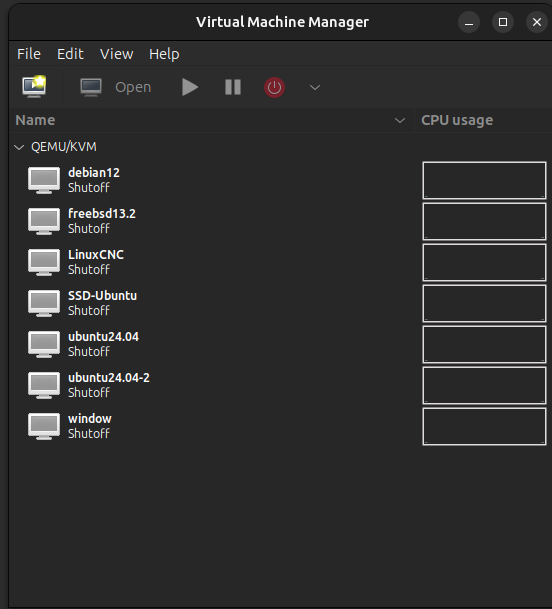Click the debian12 CPU usage graph
The height and width of the screenshot is (609, 552).
pos(484,181)
